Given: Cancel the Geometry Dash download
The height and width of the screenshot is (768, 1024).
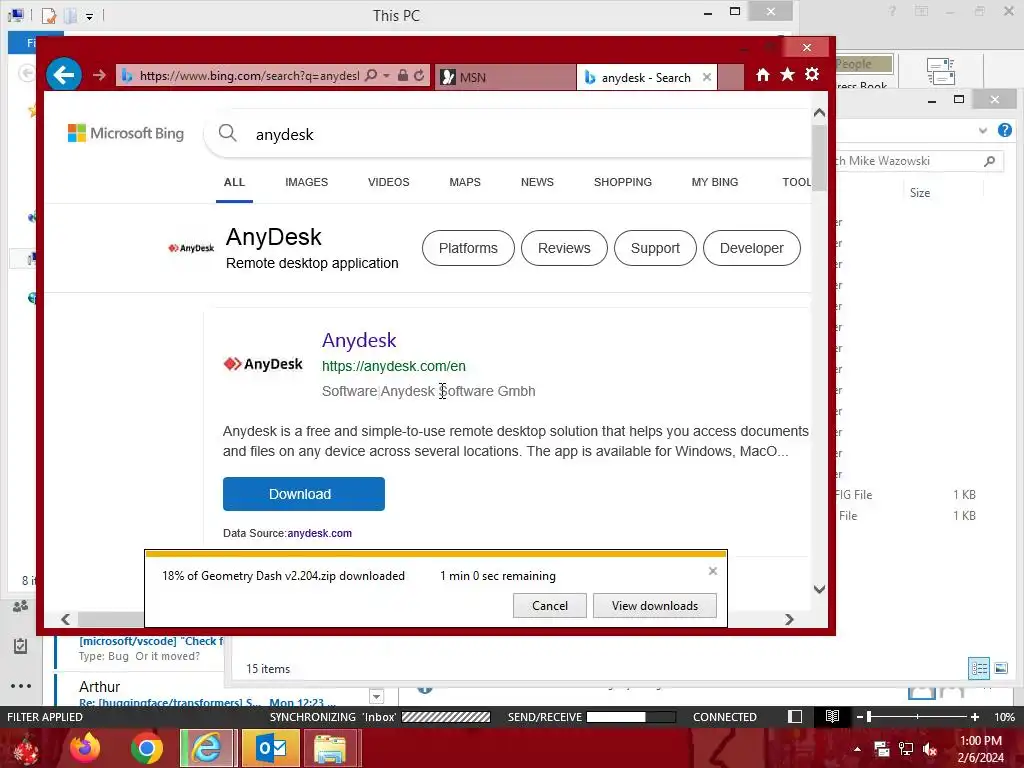Looking at the screenshot, I should pos(549,605).
